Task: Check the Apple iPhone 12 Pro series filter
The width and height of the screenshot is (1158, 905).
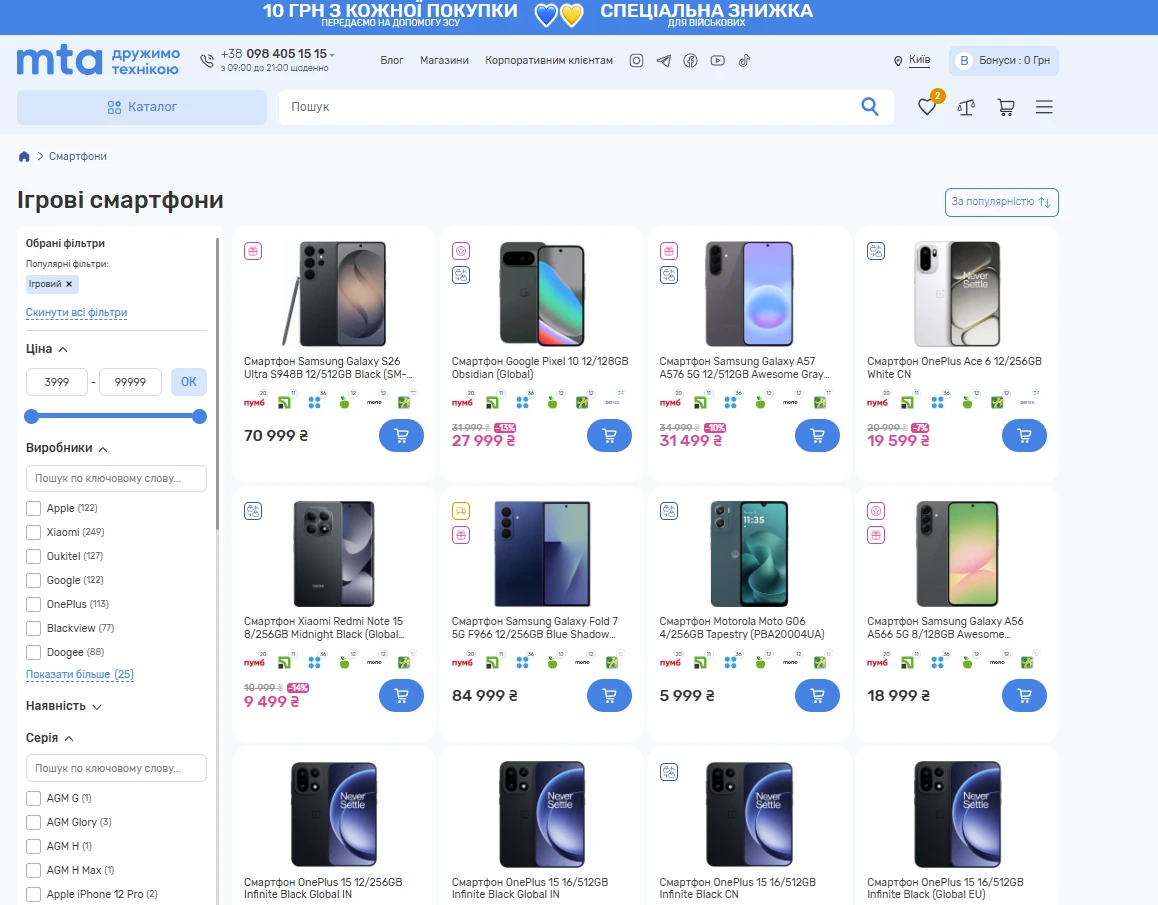Action: point(33,895)
